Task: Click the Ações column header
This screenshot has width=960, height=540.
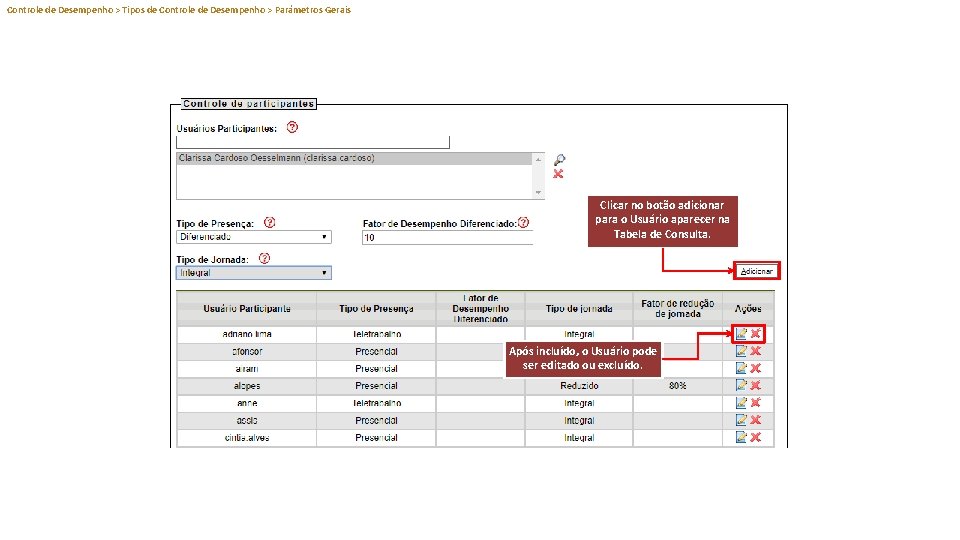Action: click(748, 309)
